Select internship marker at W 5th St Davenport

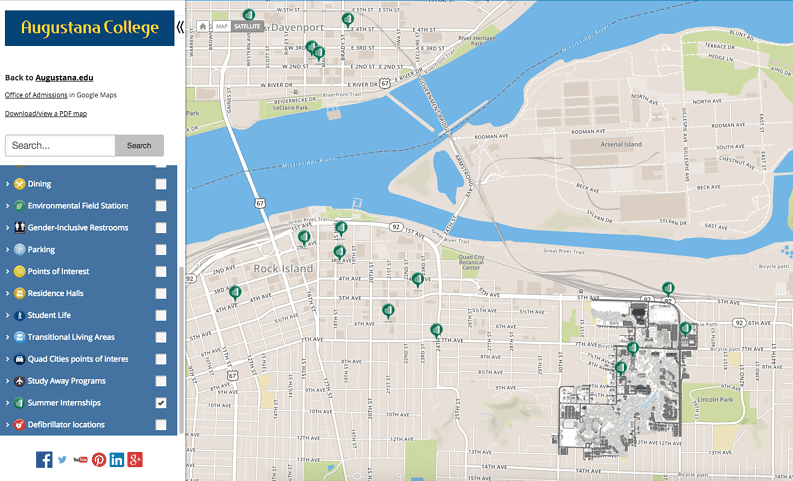coord(248,14)
